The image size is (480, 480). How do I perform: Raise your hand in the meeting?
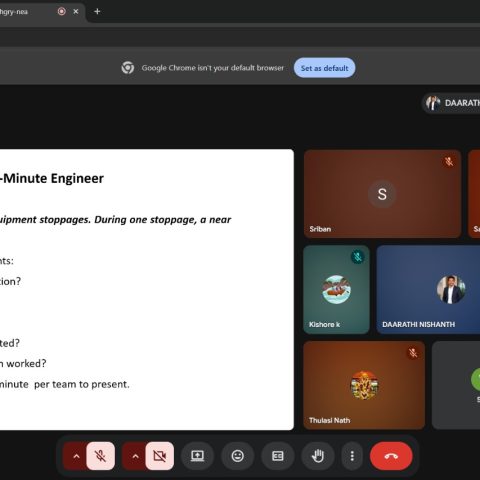tap(318, 456)
